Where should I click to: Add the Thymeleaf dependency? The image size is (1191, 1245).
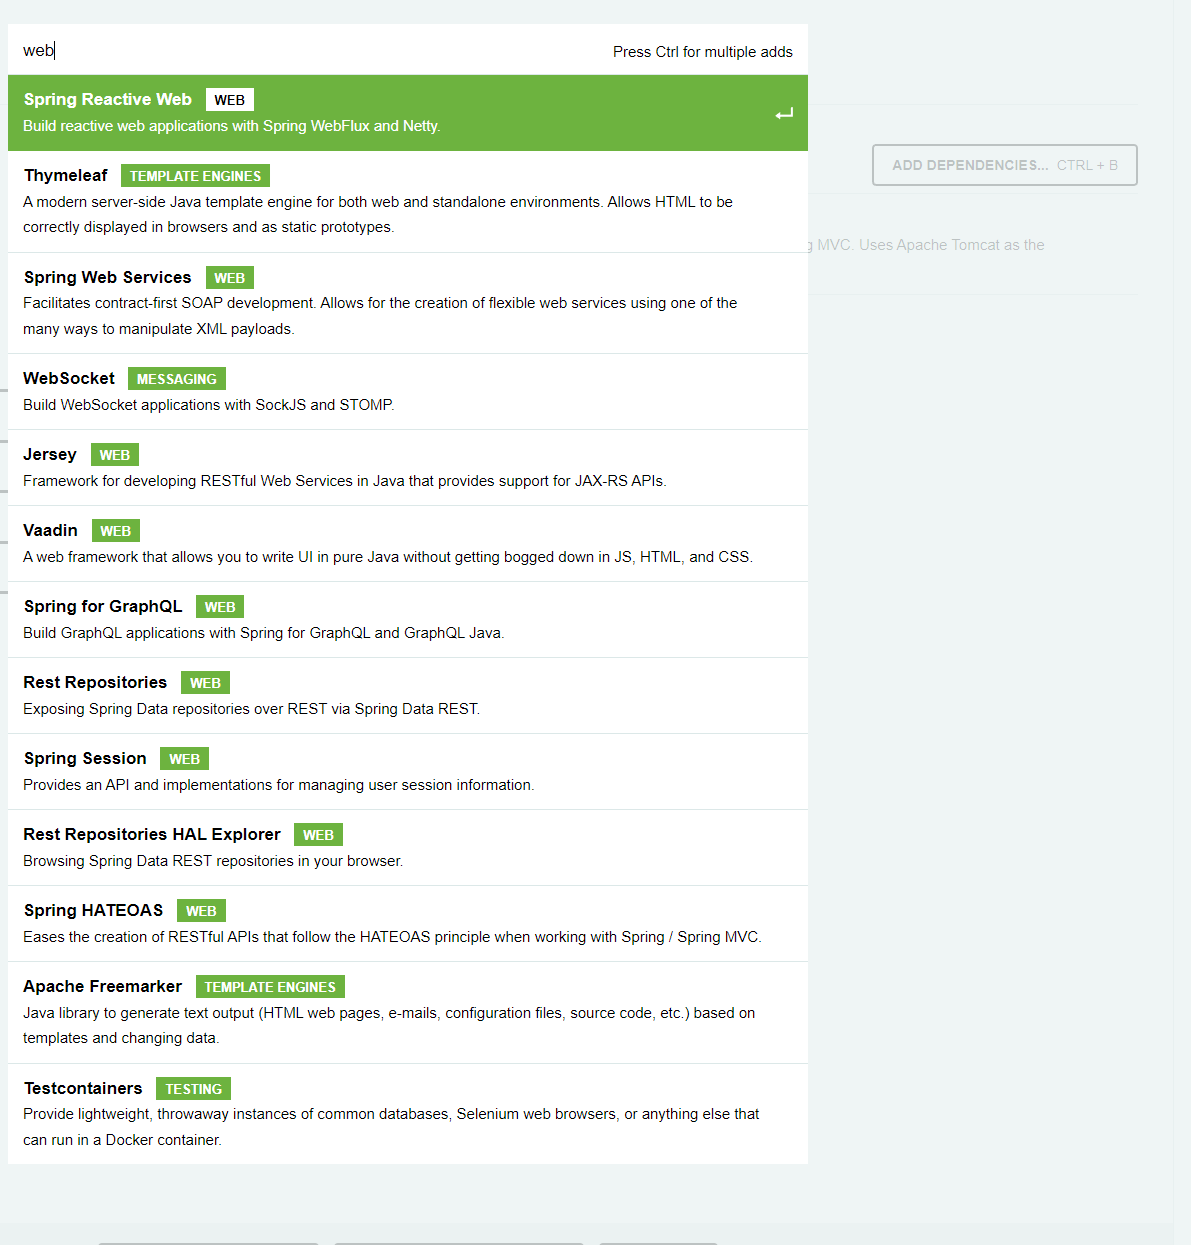pos(408,202)
